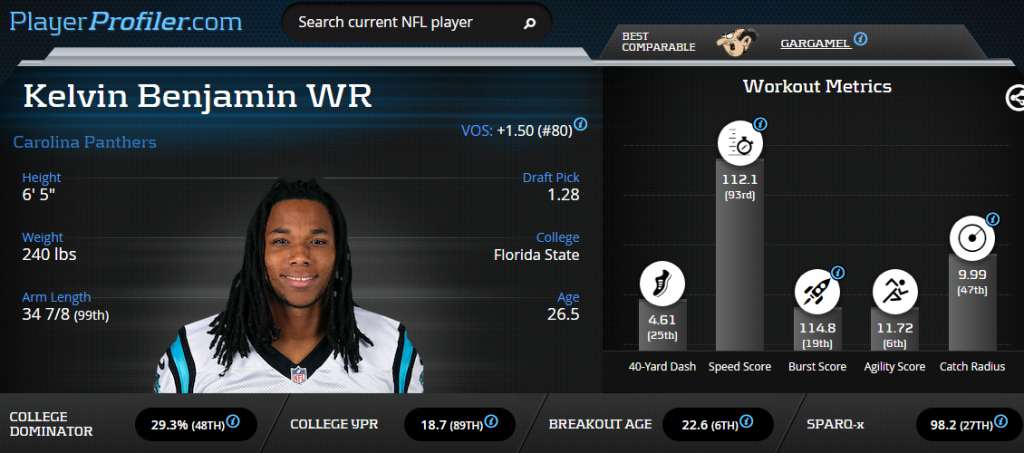Go to PlayerProfiler.com home logo
The width and height of the screenshot is (1024, 453).
pyautogui.click(x=125, y=22)
